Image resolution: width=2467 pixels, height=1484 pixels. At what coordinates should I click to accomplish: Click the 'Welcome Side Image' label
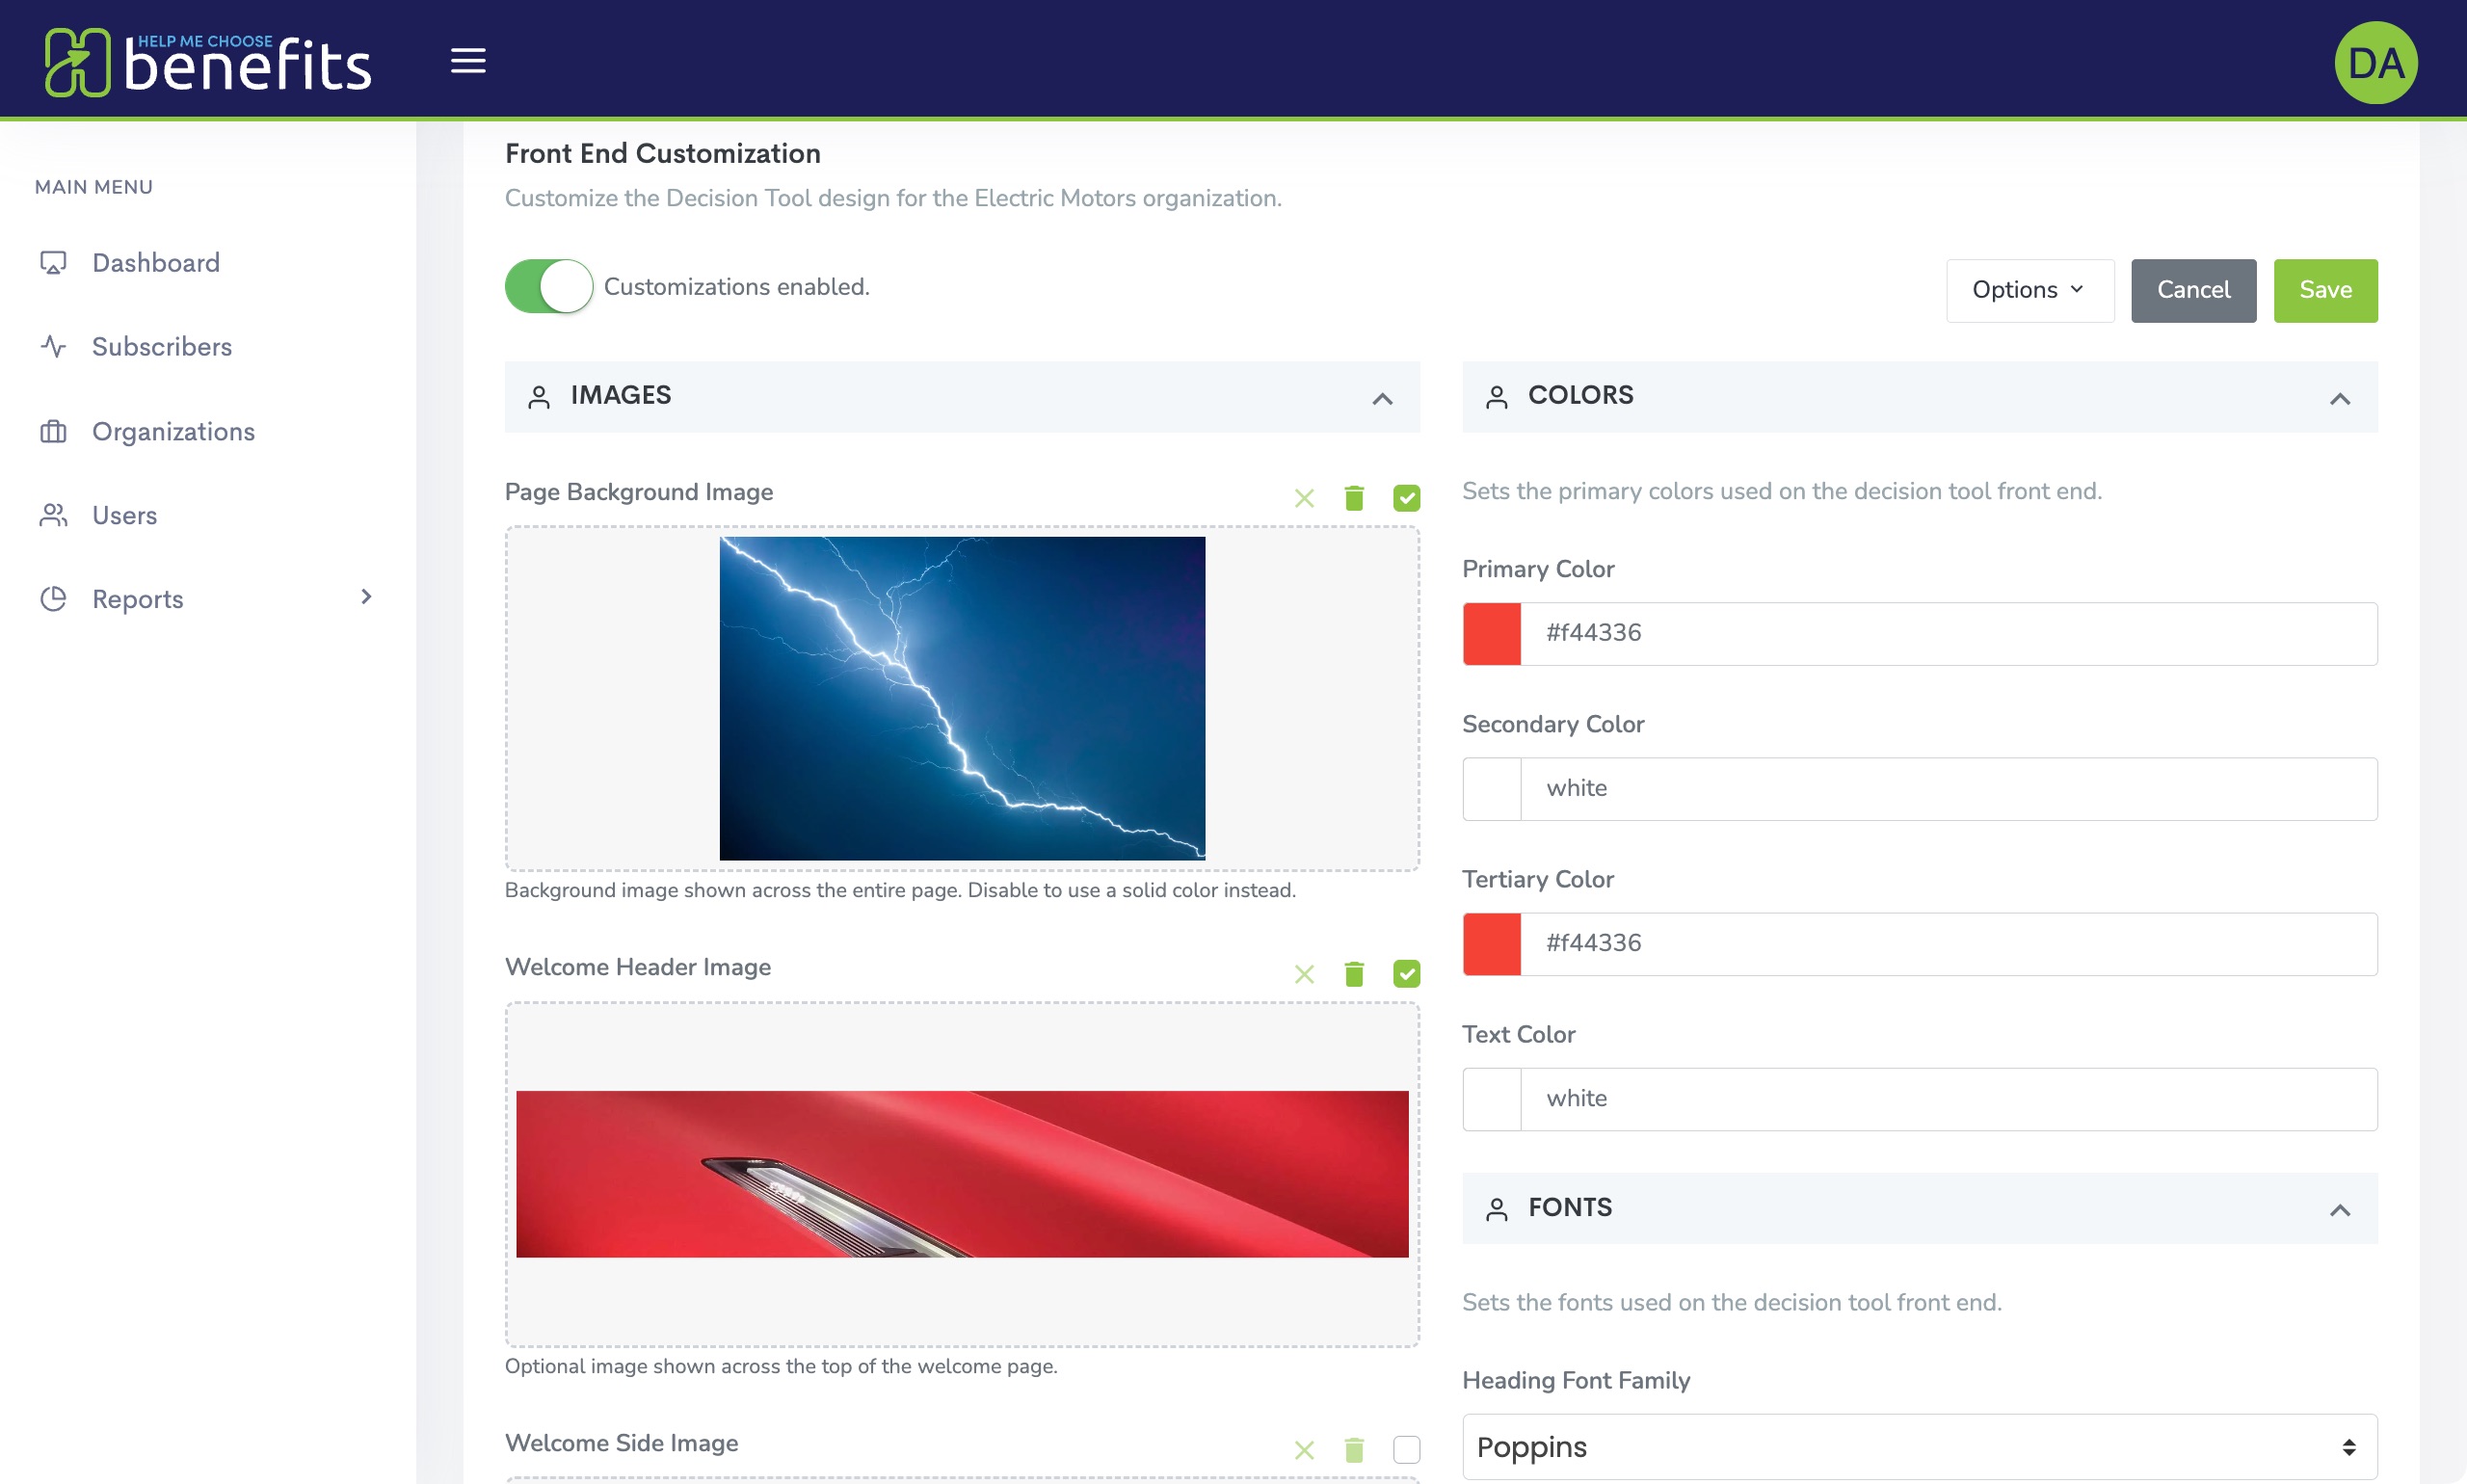(x=621, y=1442)
